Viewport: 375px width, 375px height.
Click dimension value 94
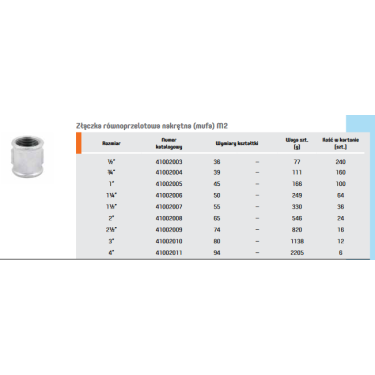217,253
